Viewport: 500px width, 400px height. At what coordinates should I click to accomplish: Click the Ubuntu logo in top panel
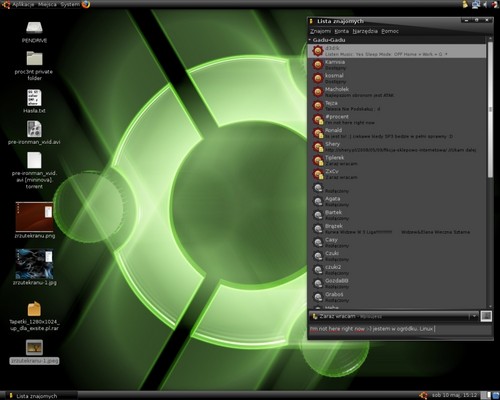[x=6, y=4]
